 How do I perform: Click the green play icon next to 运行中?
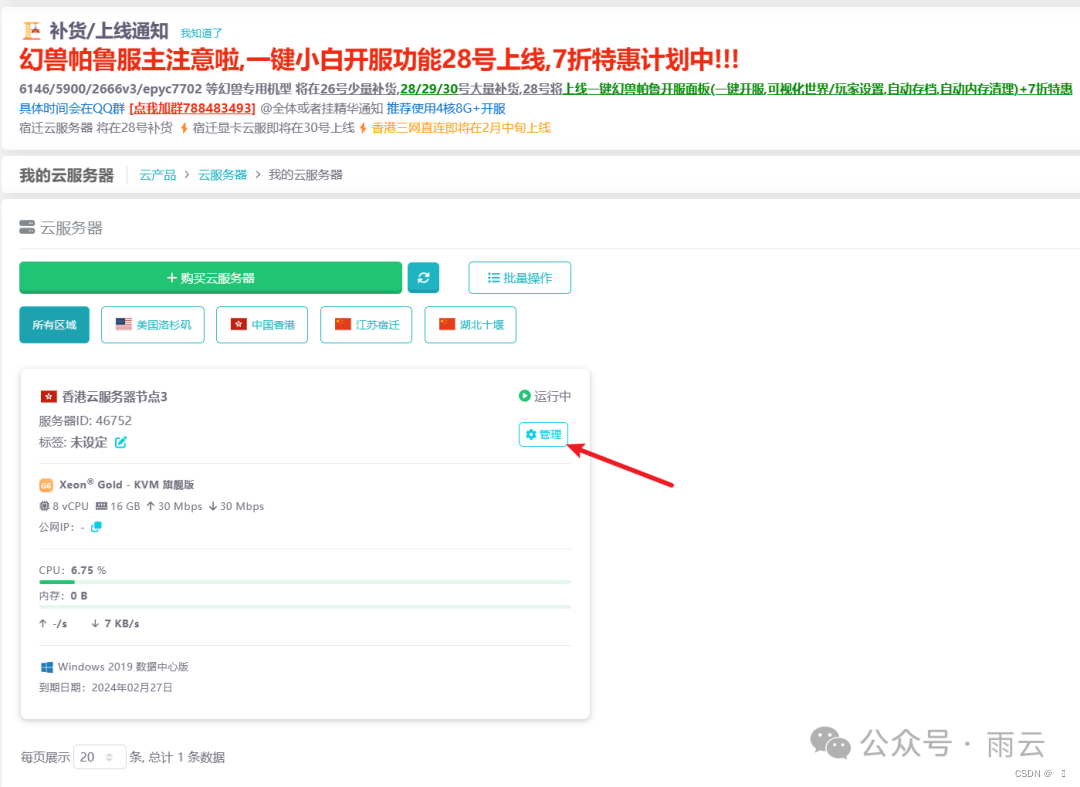tap(524, 395)
